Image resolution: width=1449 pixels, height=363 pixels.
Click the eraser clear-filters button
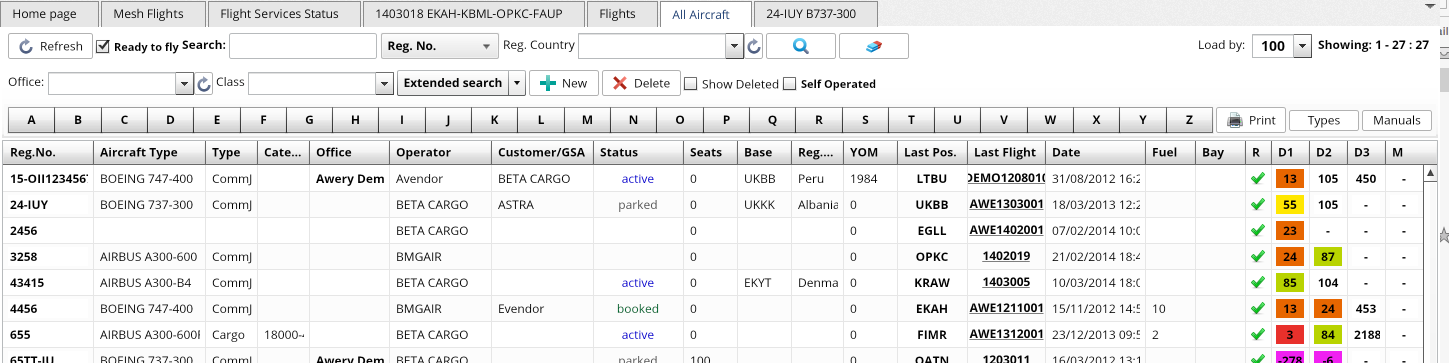tap(873, 46)
